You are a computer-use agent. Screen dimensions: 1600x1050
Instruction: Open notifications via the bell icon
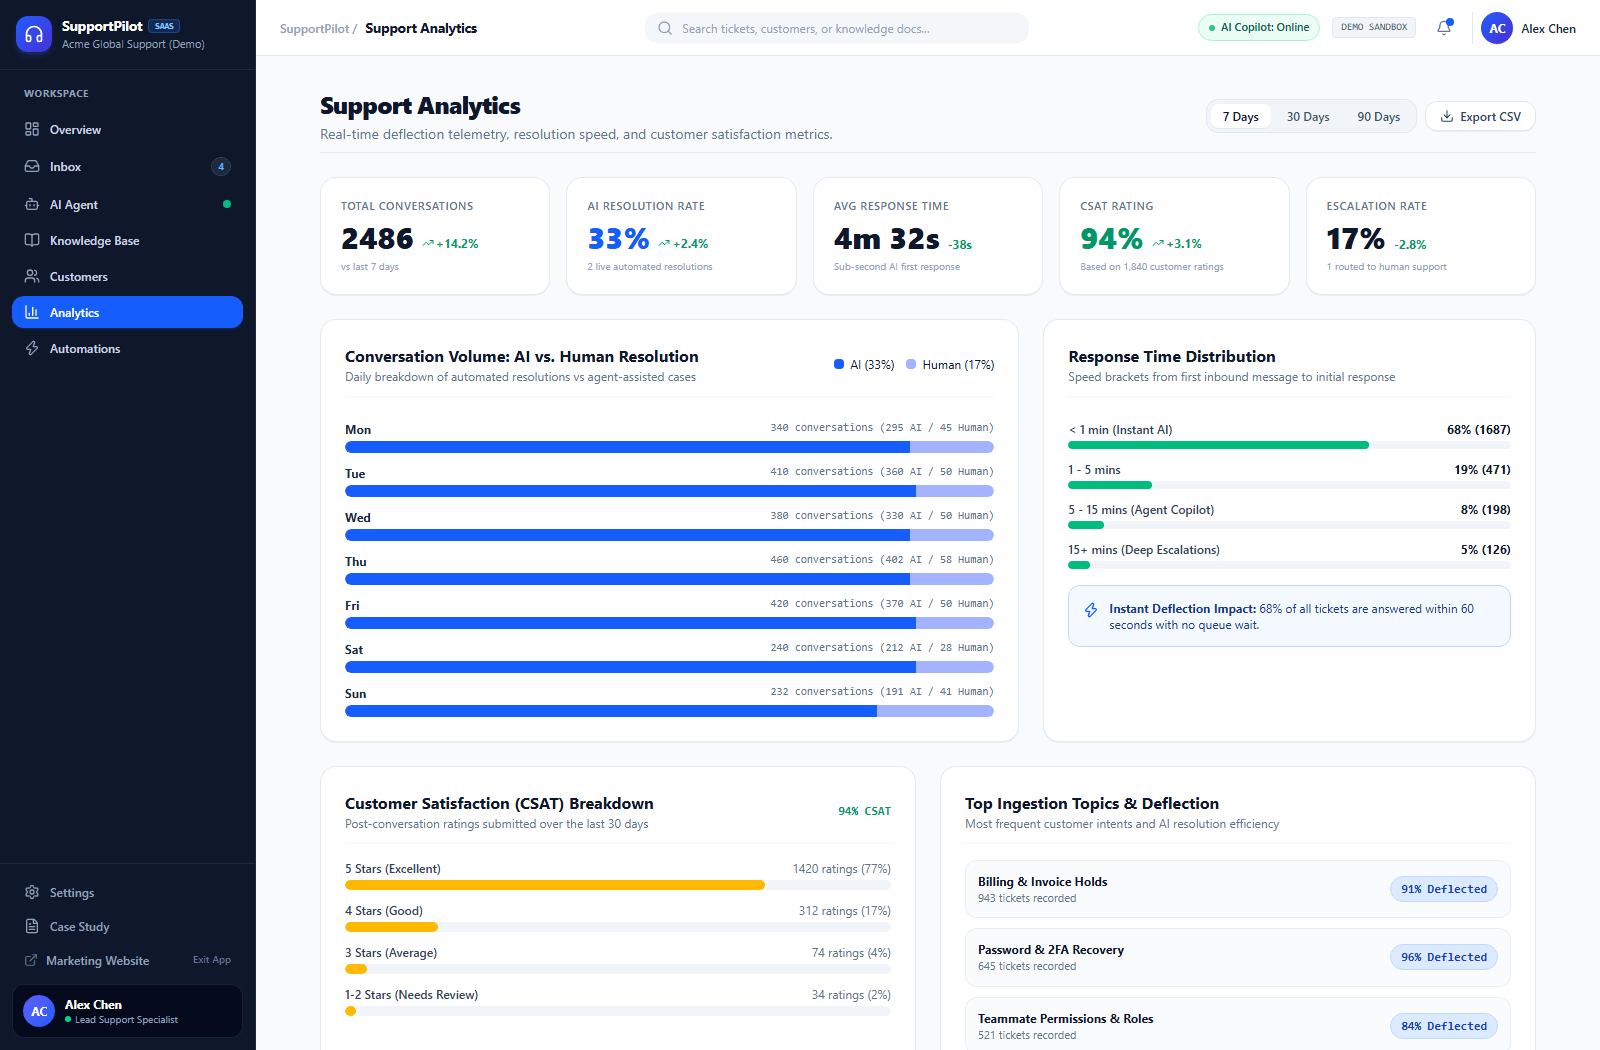click(1444, 28)
